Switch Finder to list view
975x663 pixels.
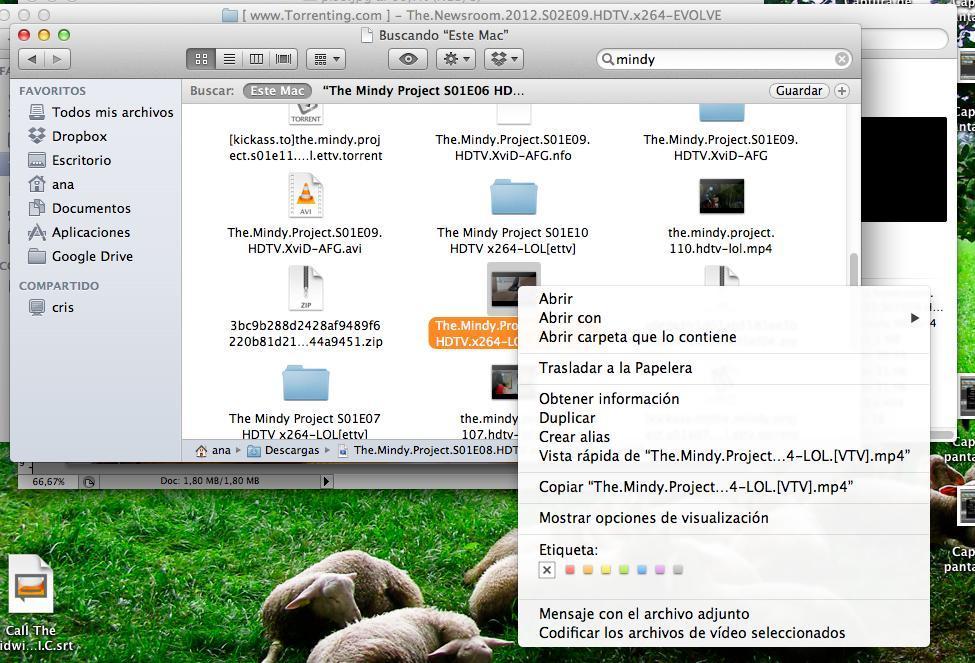(x=229, y=59)
